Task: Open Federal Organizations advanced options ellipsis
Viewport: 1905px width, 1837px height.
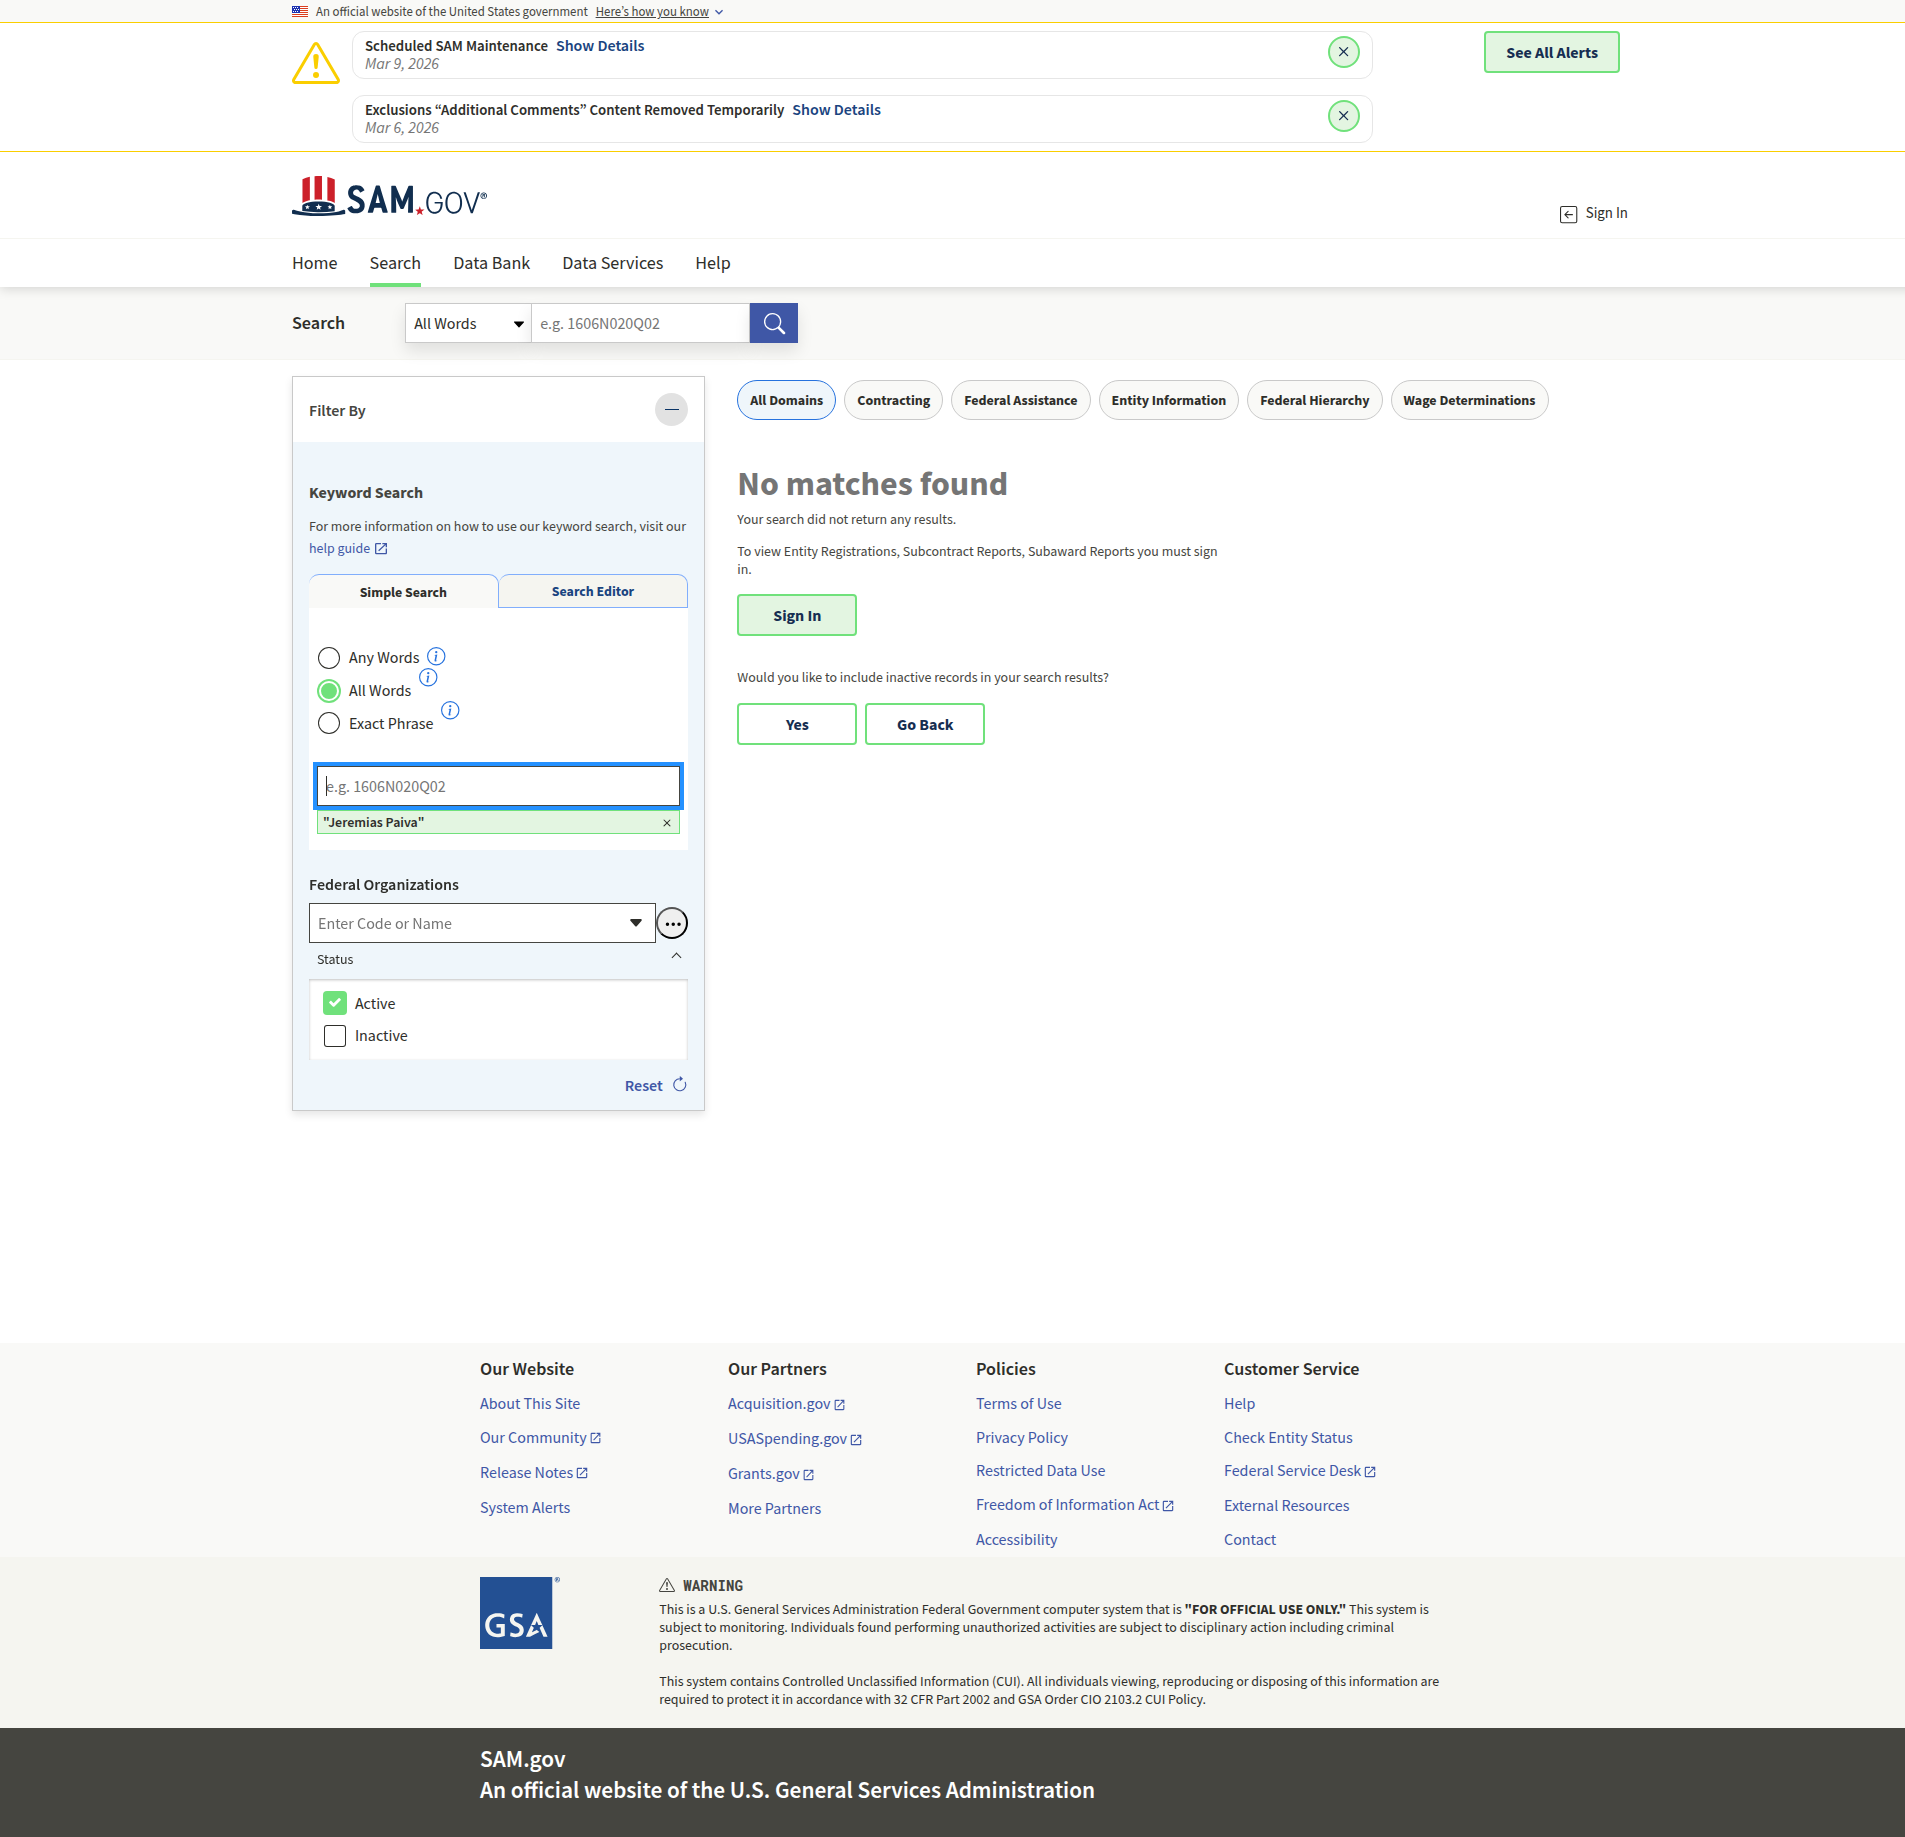Action: click(672, 923)
